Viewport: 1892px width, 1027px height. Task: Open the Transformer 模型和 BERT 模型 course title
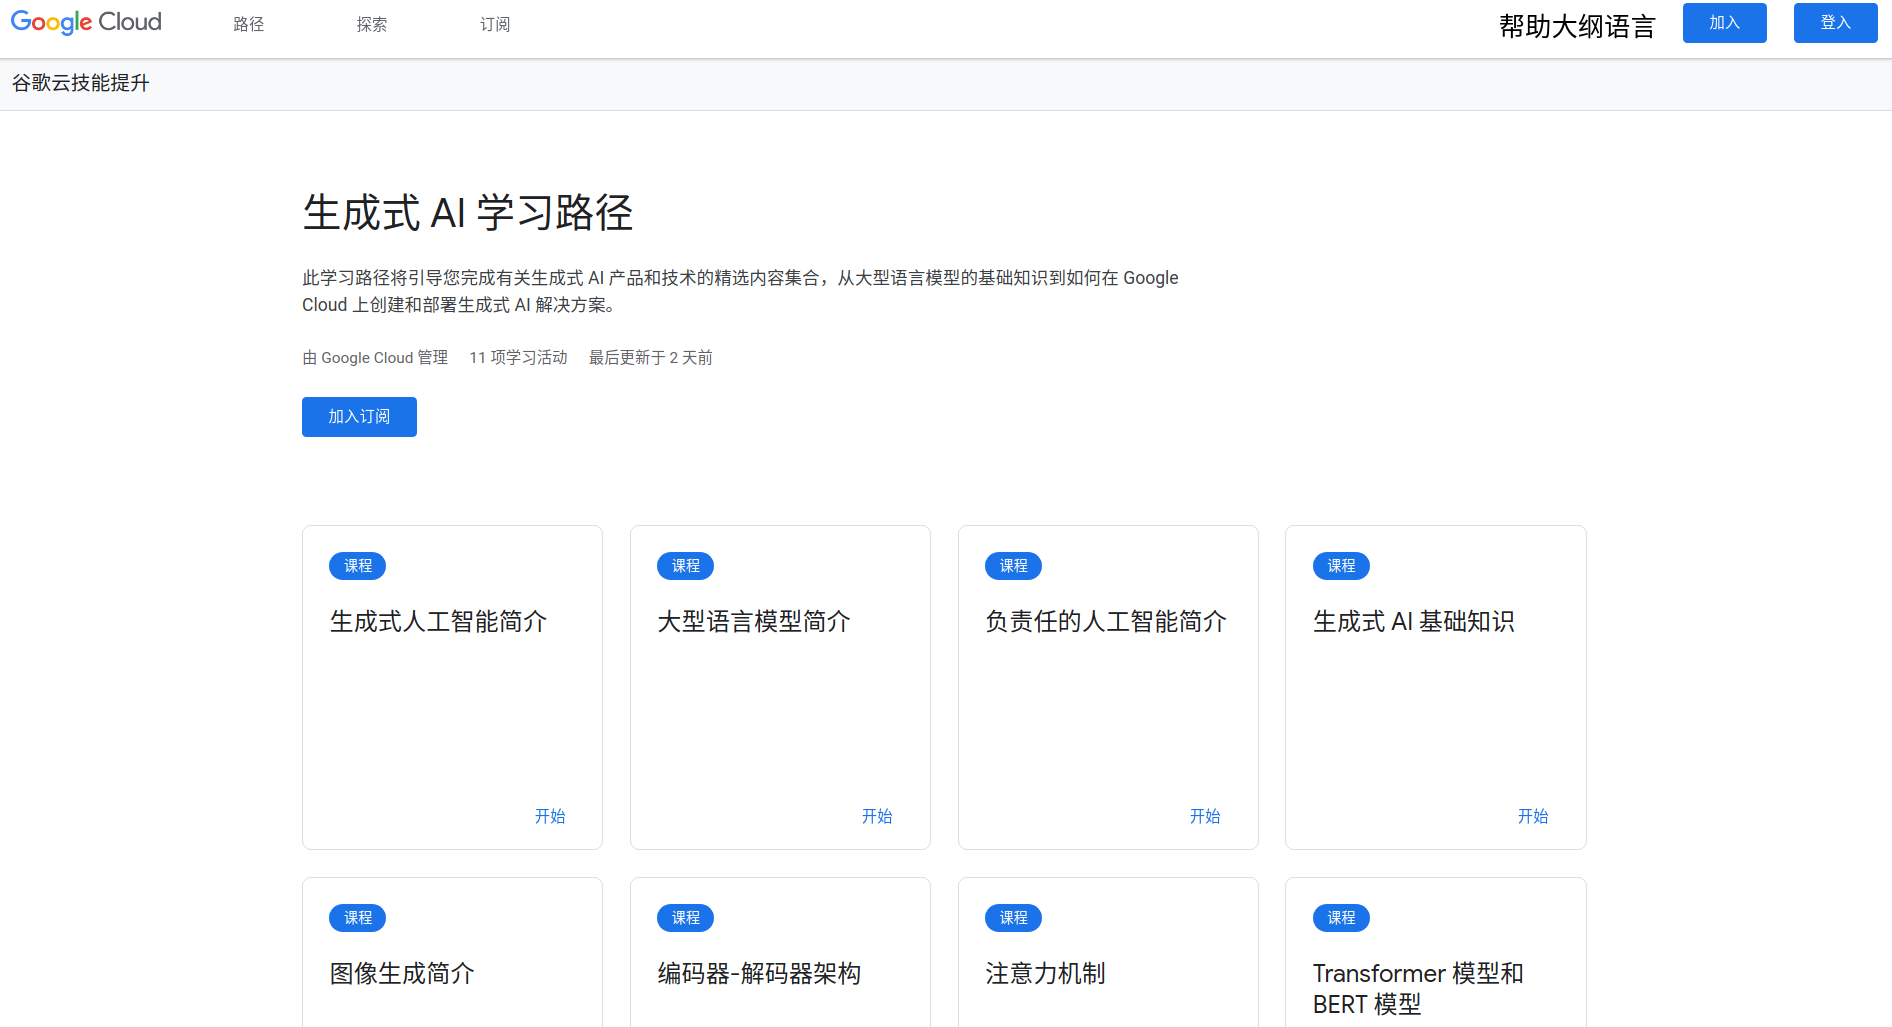(1418, 988)
